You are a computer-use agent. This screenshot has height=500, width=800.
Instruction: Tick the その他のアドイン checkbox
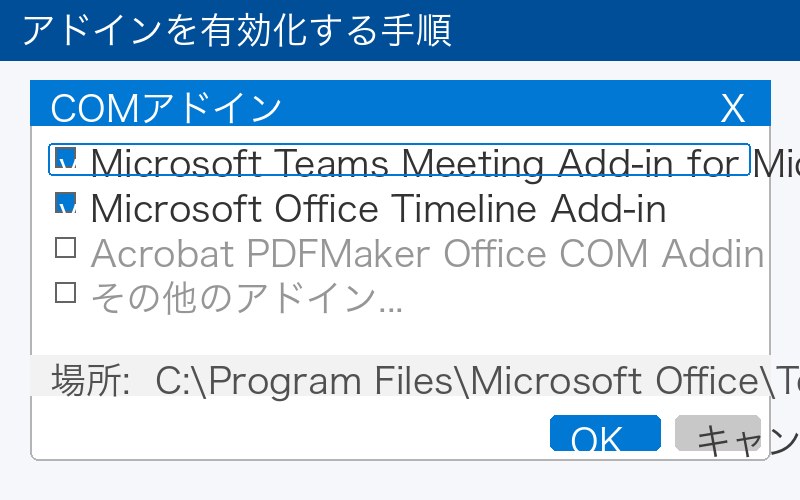[66, 293]
